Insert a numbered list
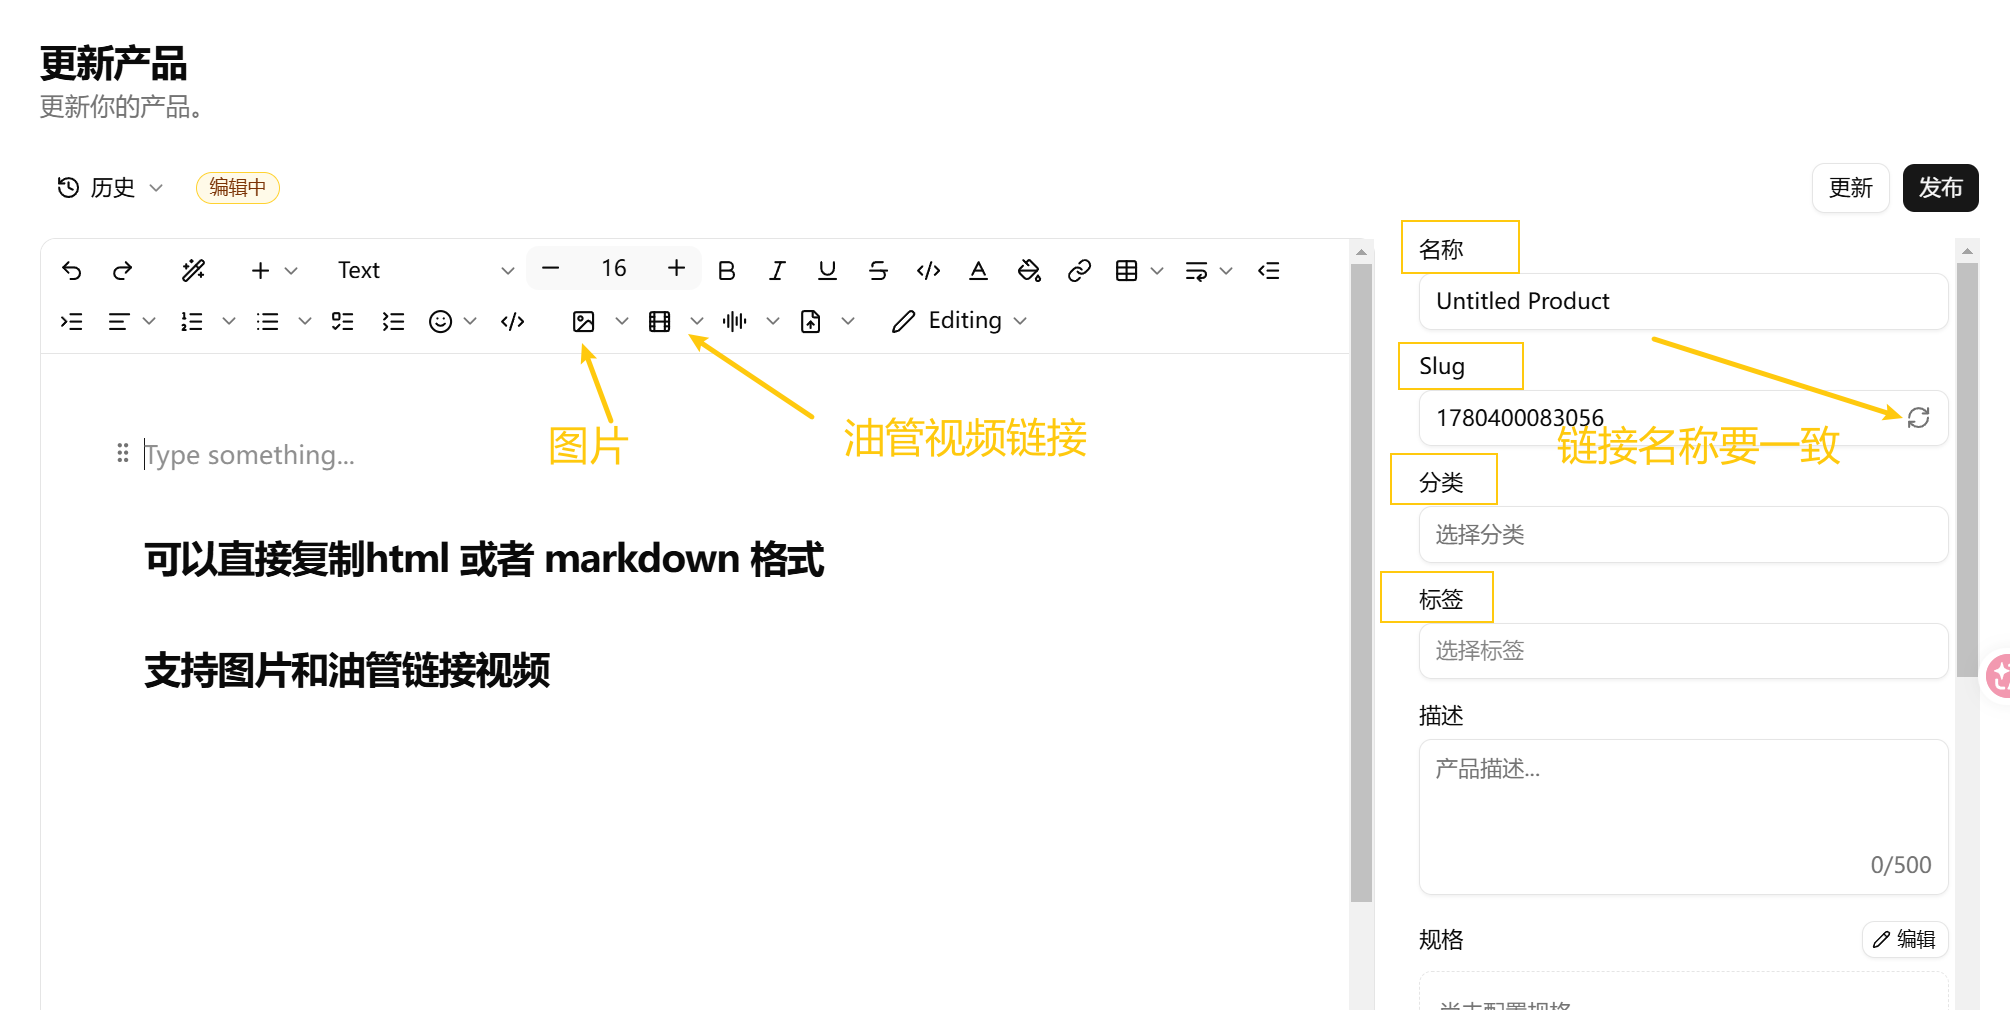 (x=191, y=321)
